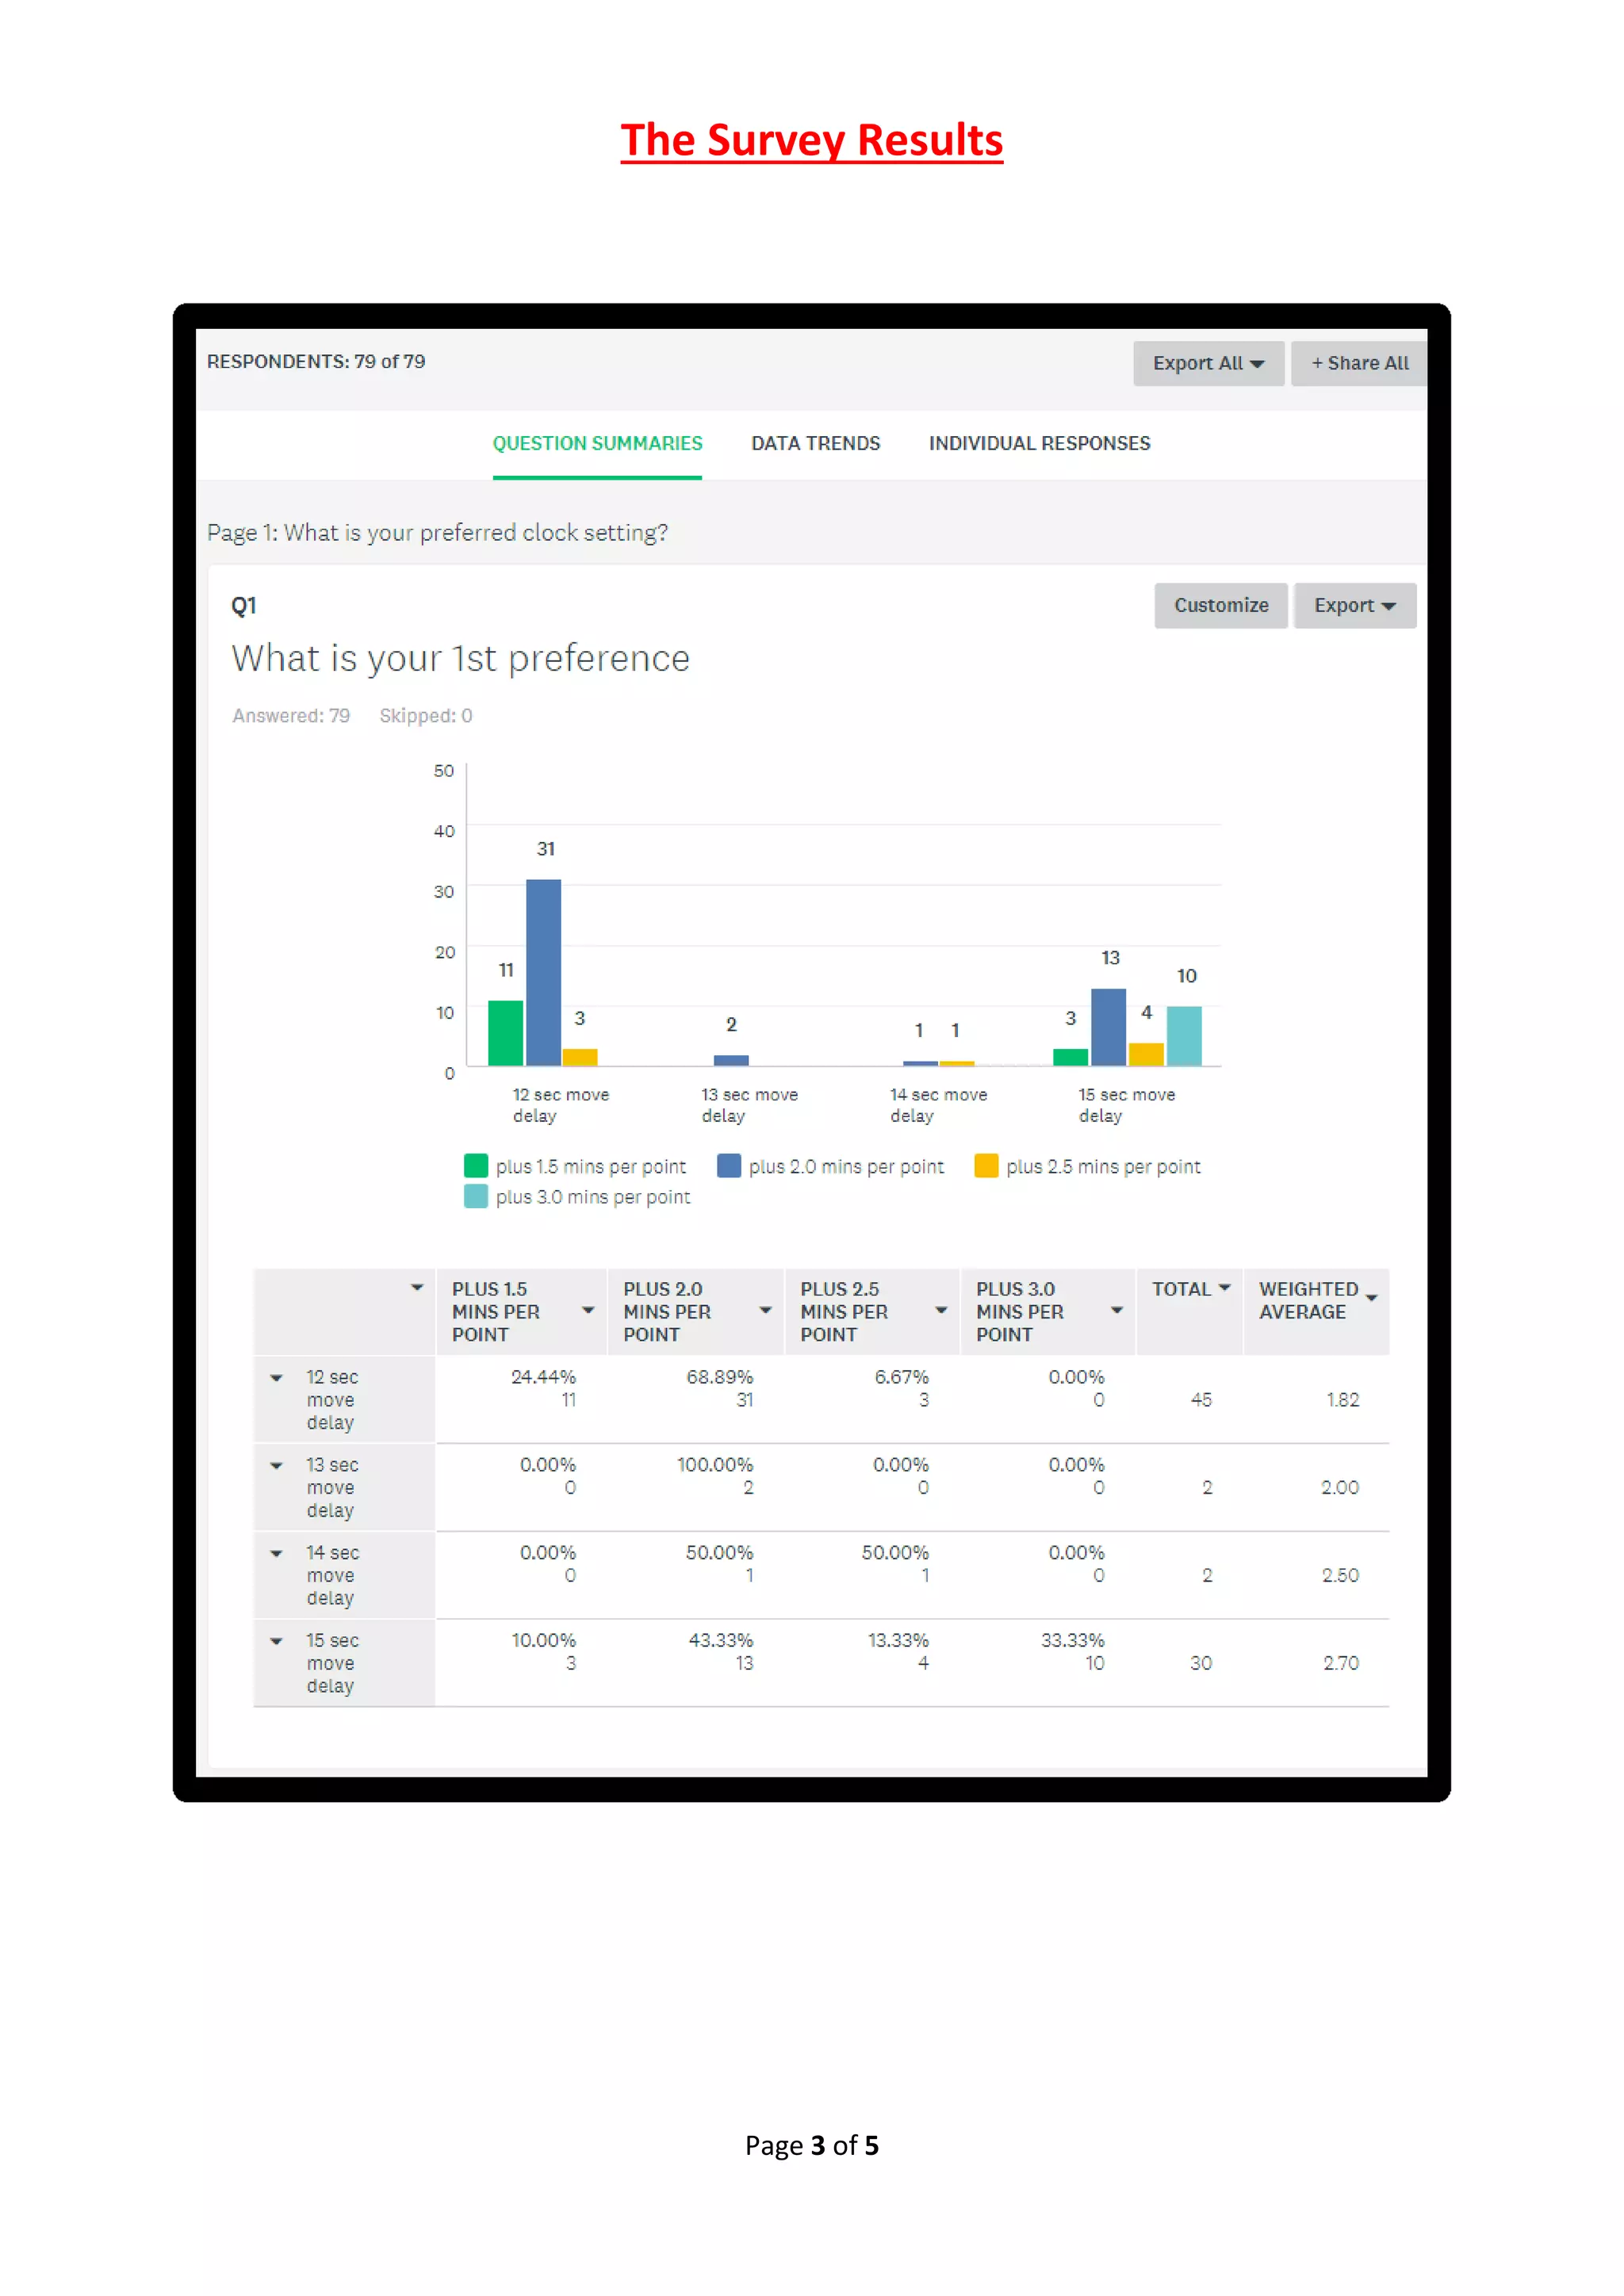
Task: Open Plus 1.5 Mins Per Point column arrow
Action: pos(588,1310)
